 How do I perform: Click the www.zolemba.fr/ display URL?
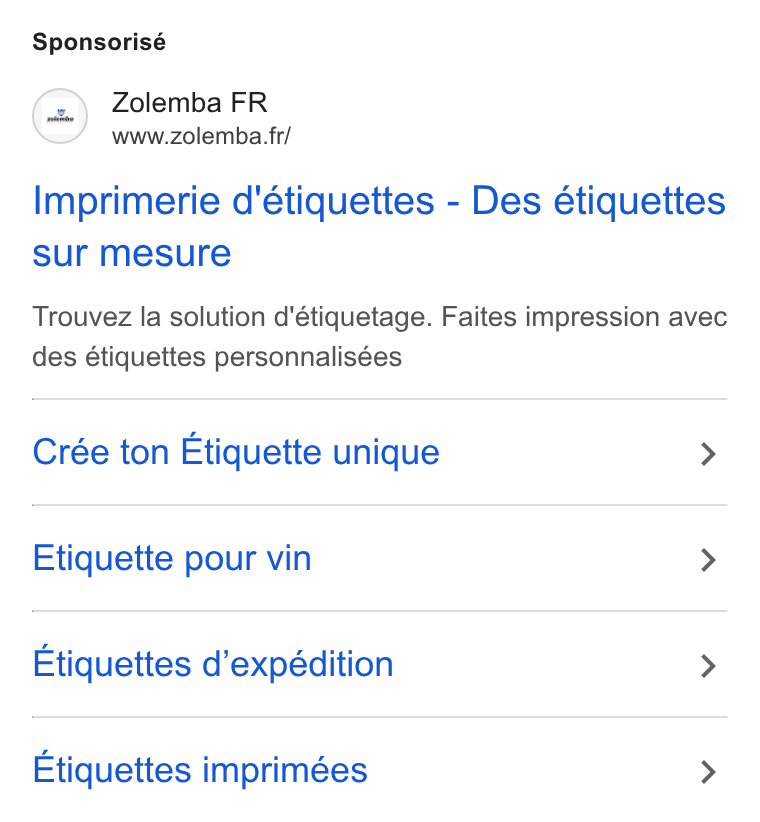coord(201,136)
